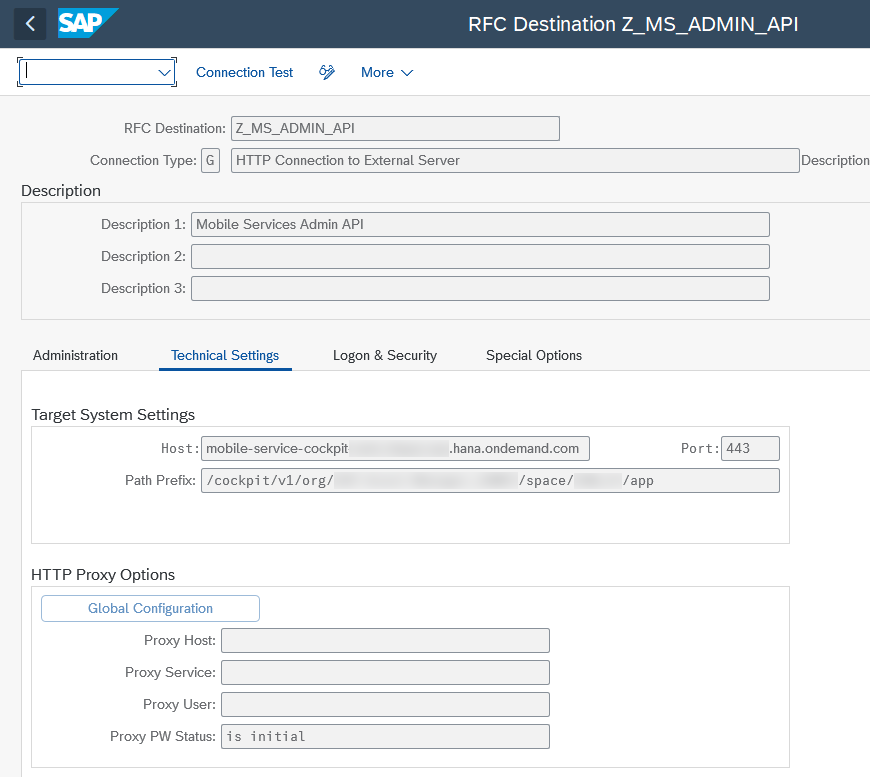Click the Proxy PW Status field

click(385, 736)
